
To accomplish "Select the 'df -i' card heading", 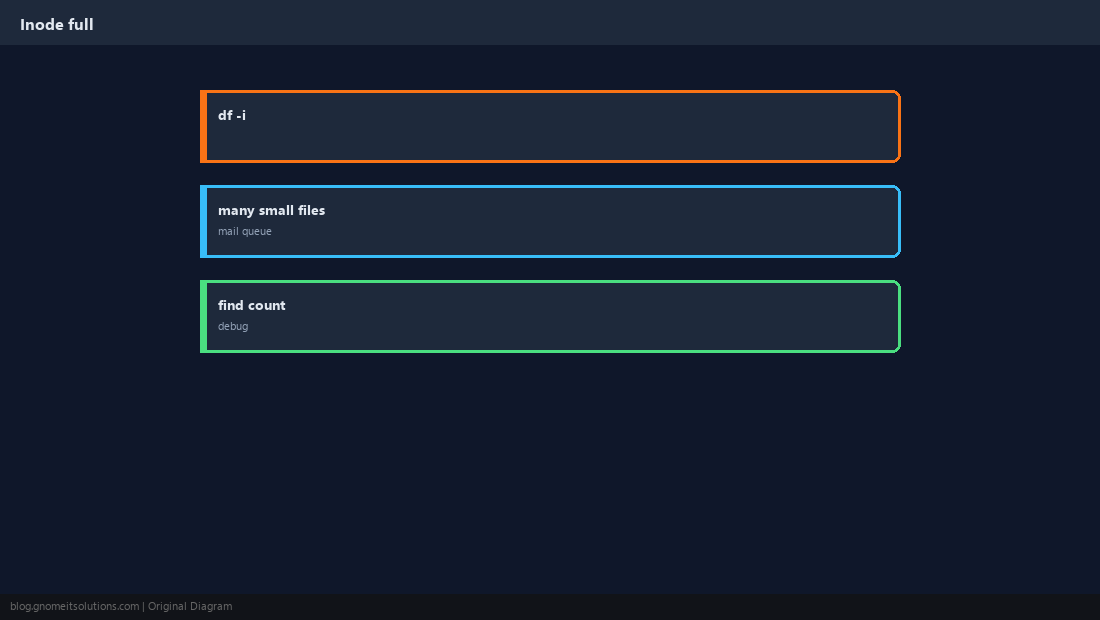I will coord(232,115).
